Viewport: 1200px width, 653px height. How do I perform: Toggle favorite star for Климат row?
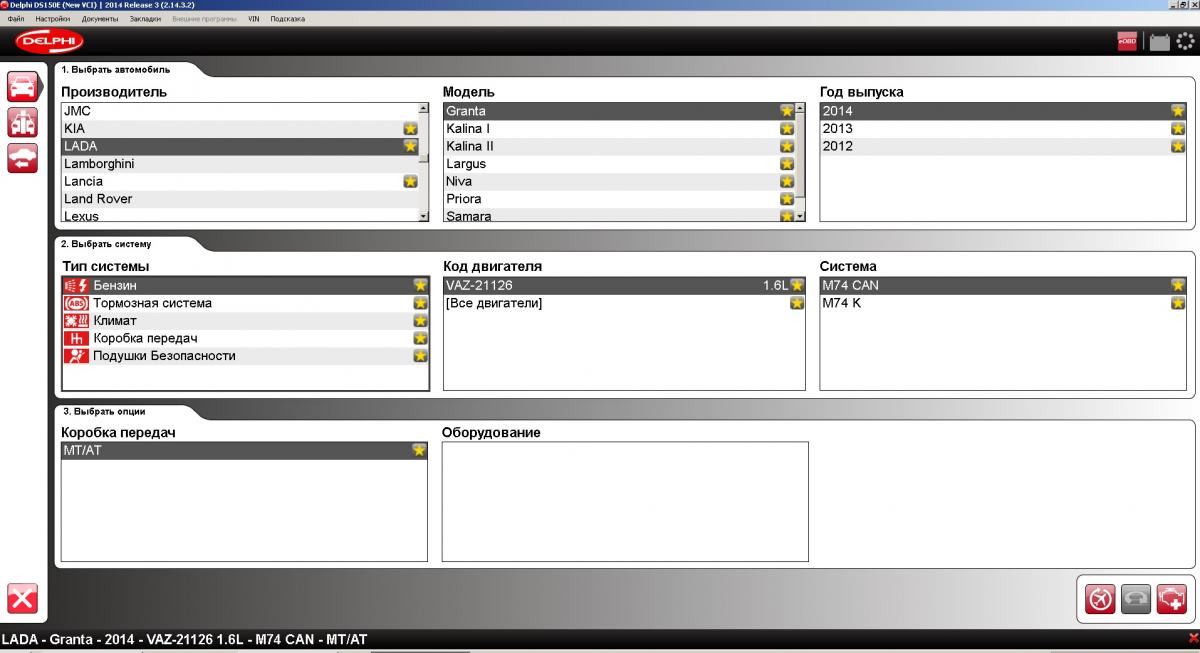point(420,321)
